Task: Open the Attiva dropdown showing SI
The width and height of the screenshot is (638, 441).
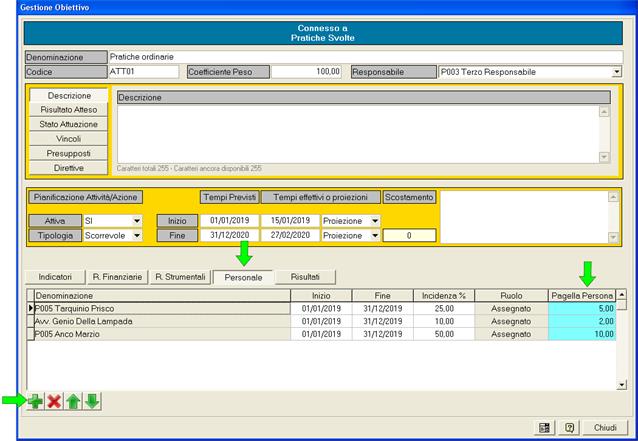Action: point(136,220)
